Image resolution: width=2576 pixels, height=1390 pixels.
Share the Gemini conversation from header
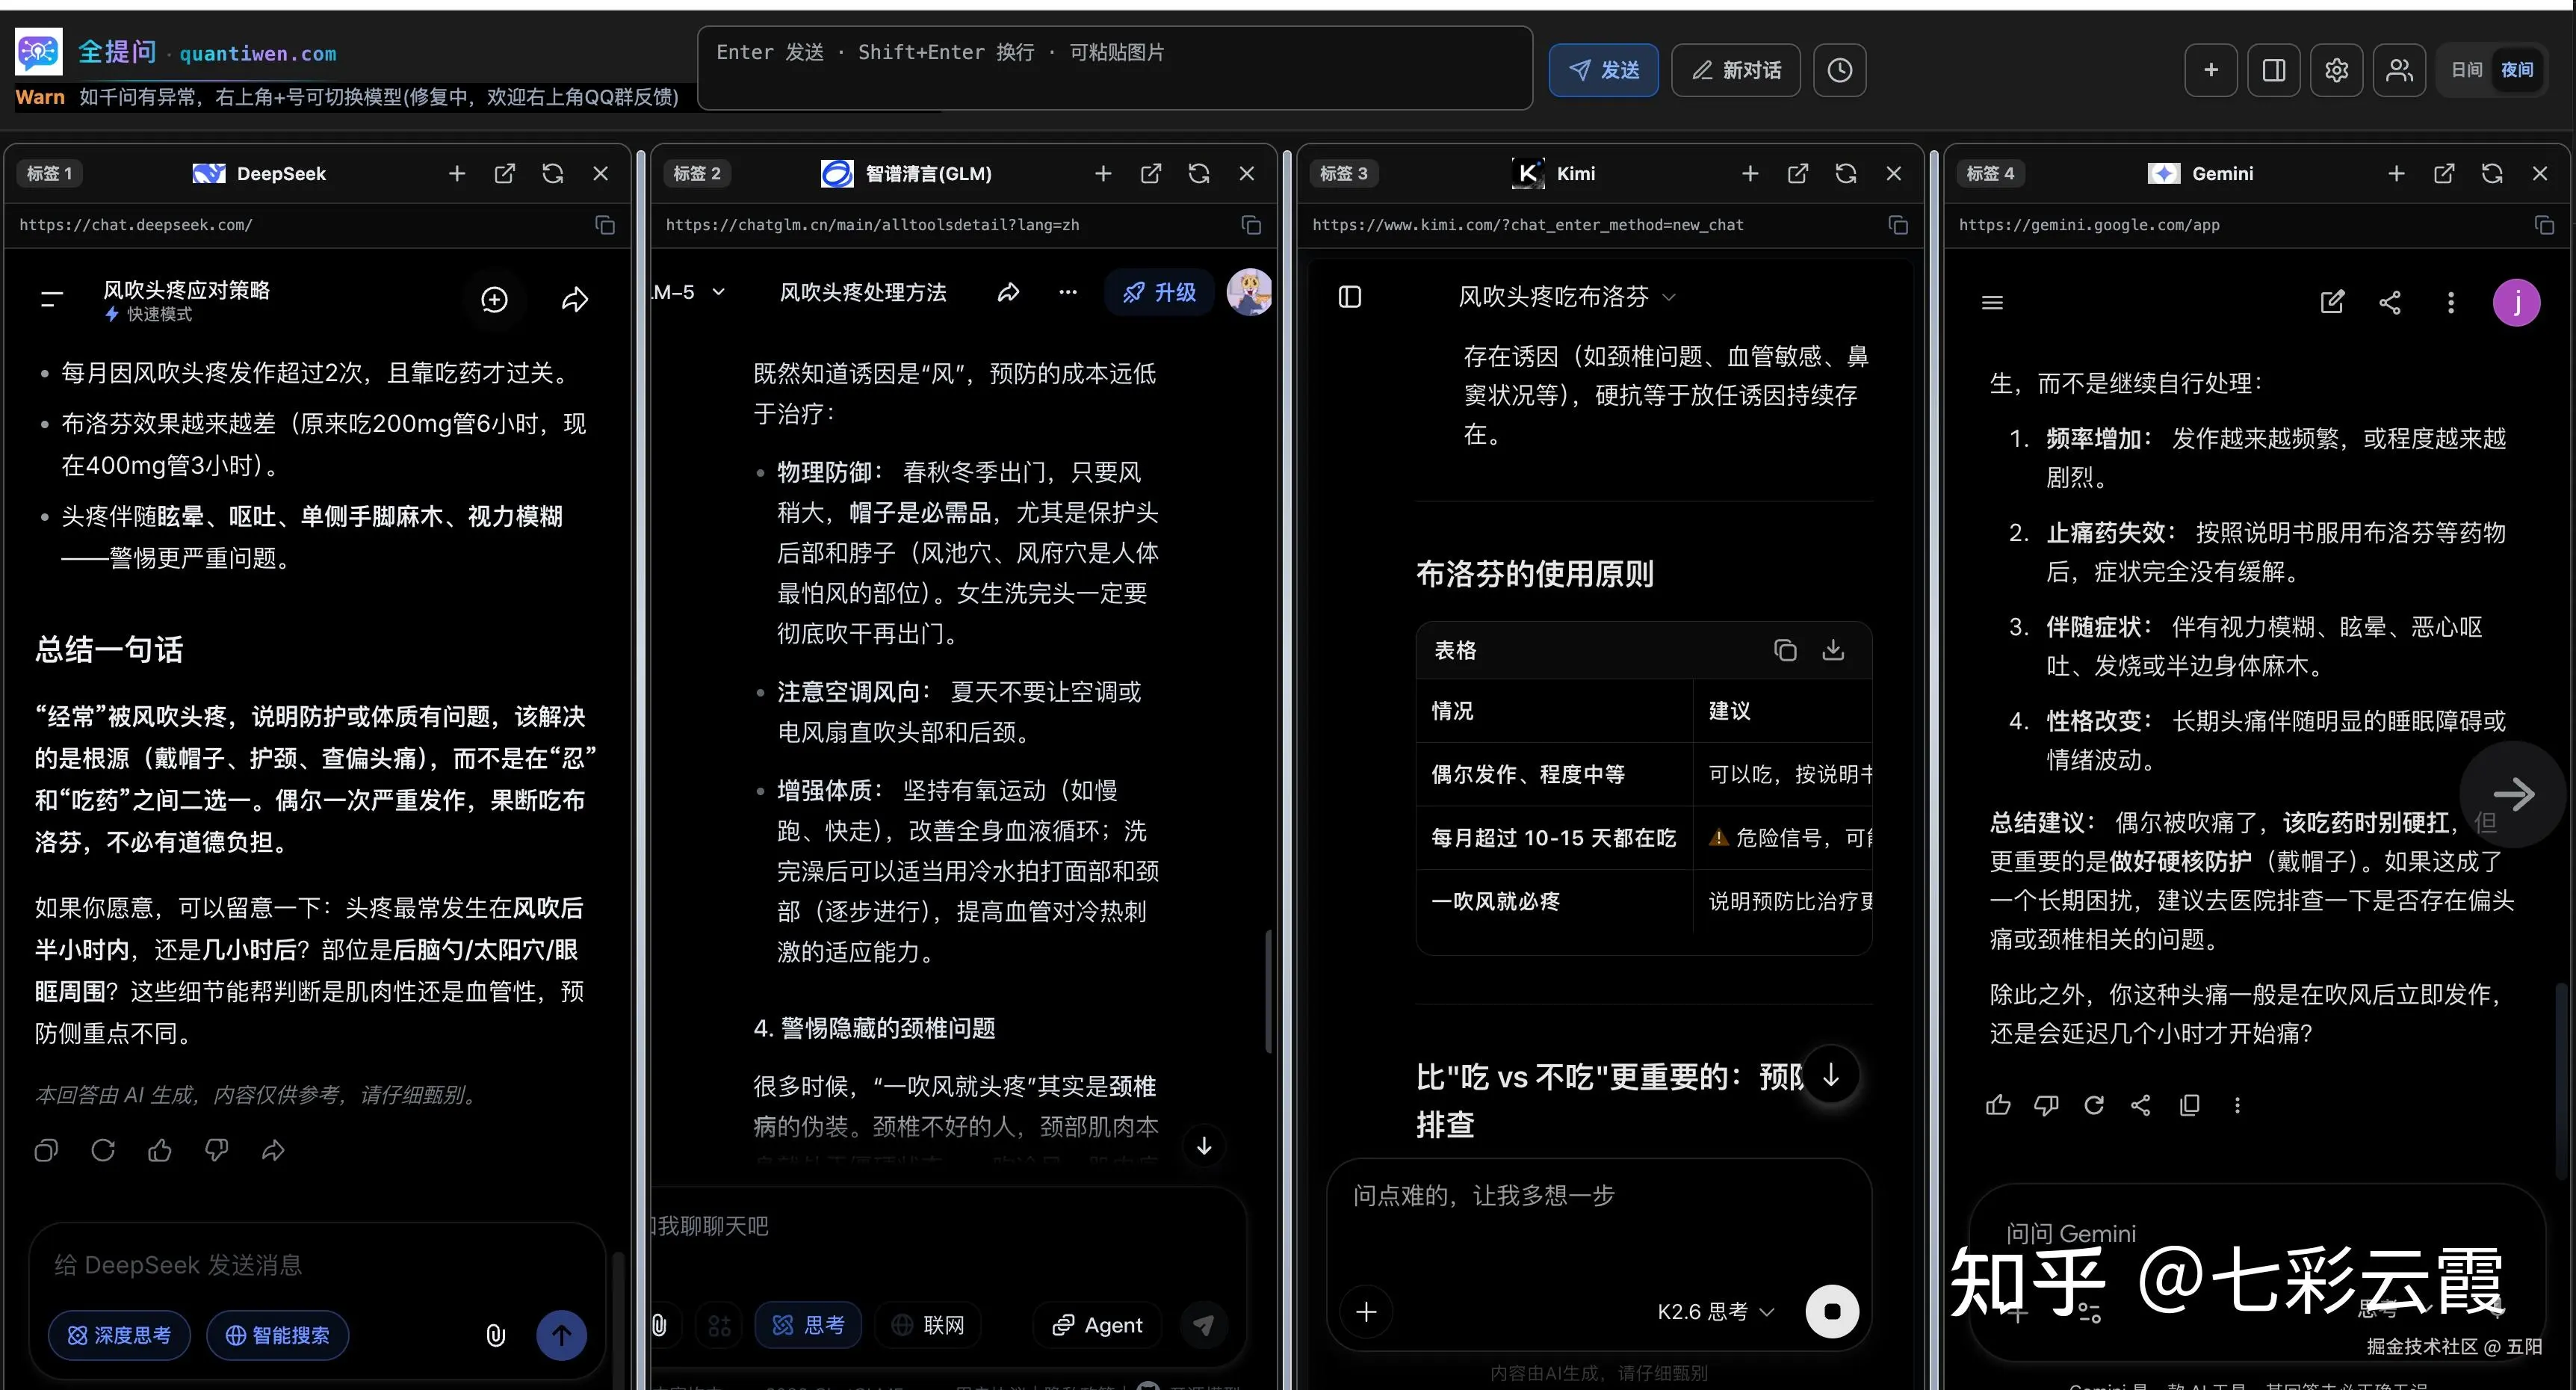click(x=2390, y=302)
